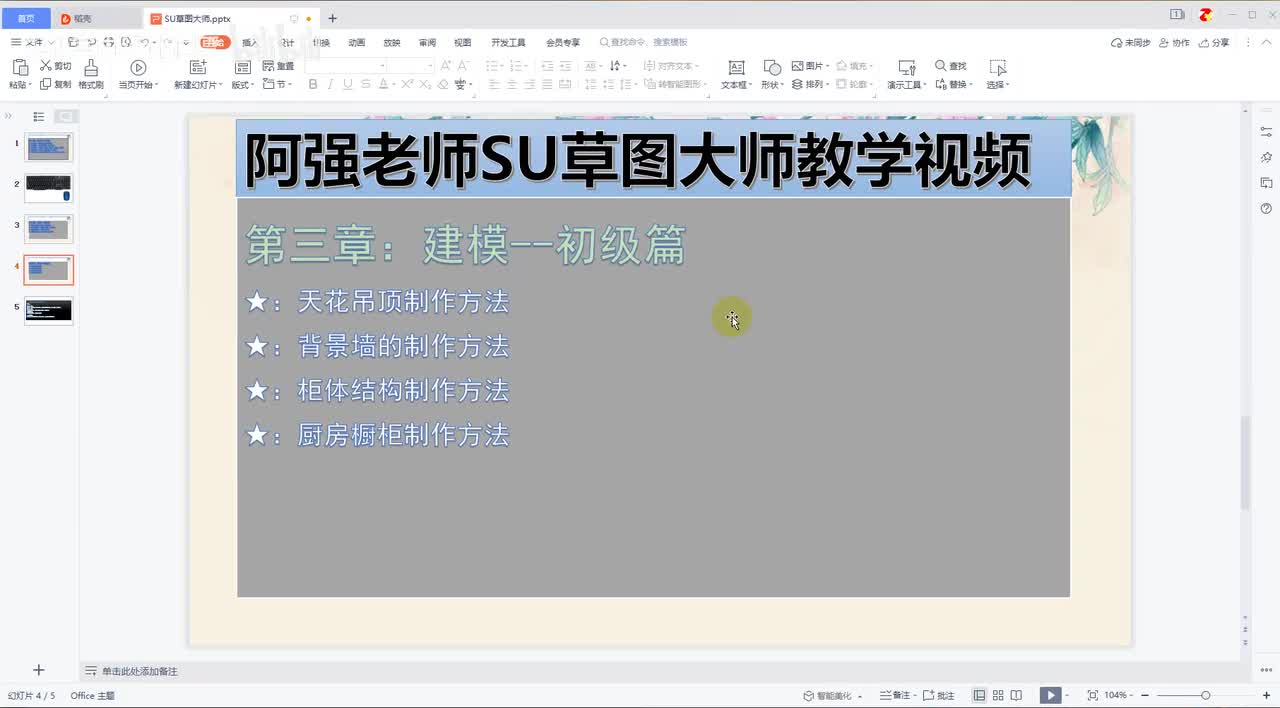Open the Arrange (排列) tool

(x=809, y=85)
